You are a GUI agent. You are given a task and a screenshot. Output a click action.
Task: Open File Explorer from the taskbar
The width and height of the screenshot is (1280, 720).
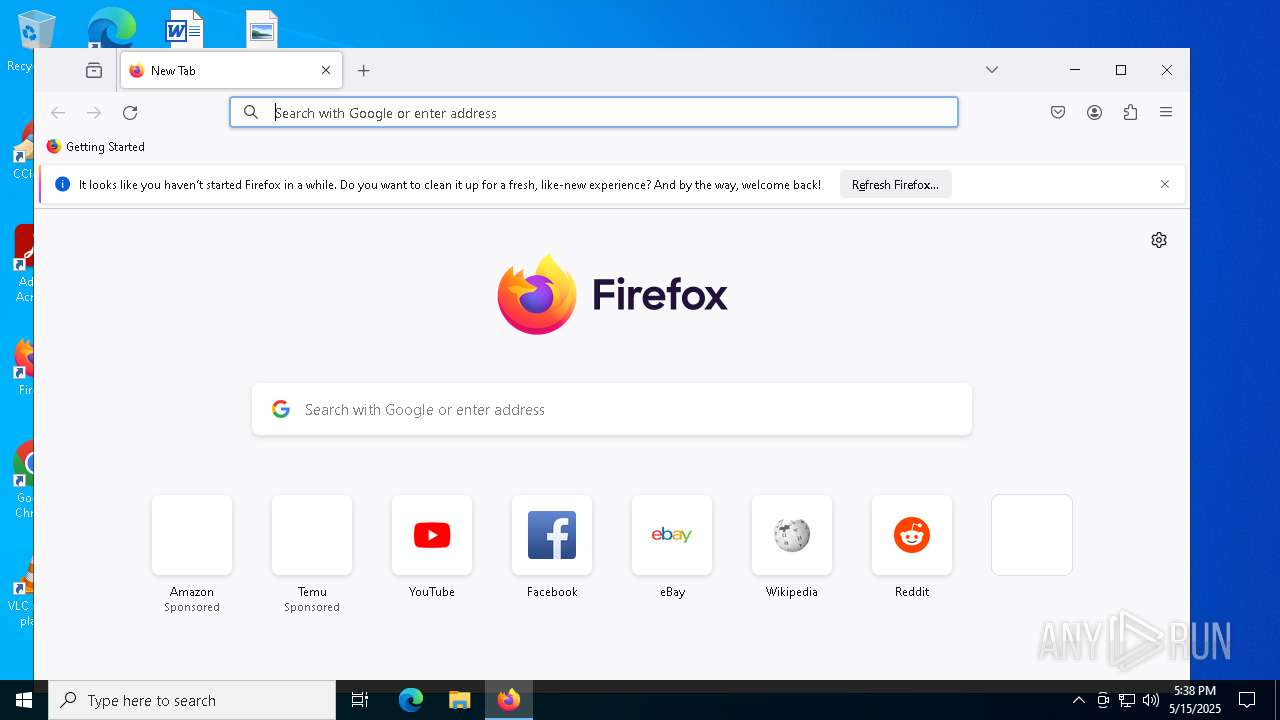click(459, 700)
